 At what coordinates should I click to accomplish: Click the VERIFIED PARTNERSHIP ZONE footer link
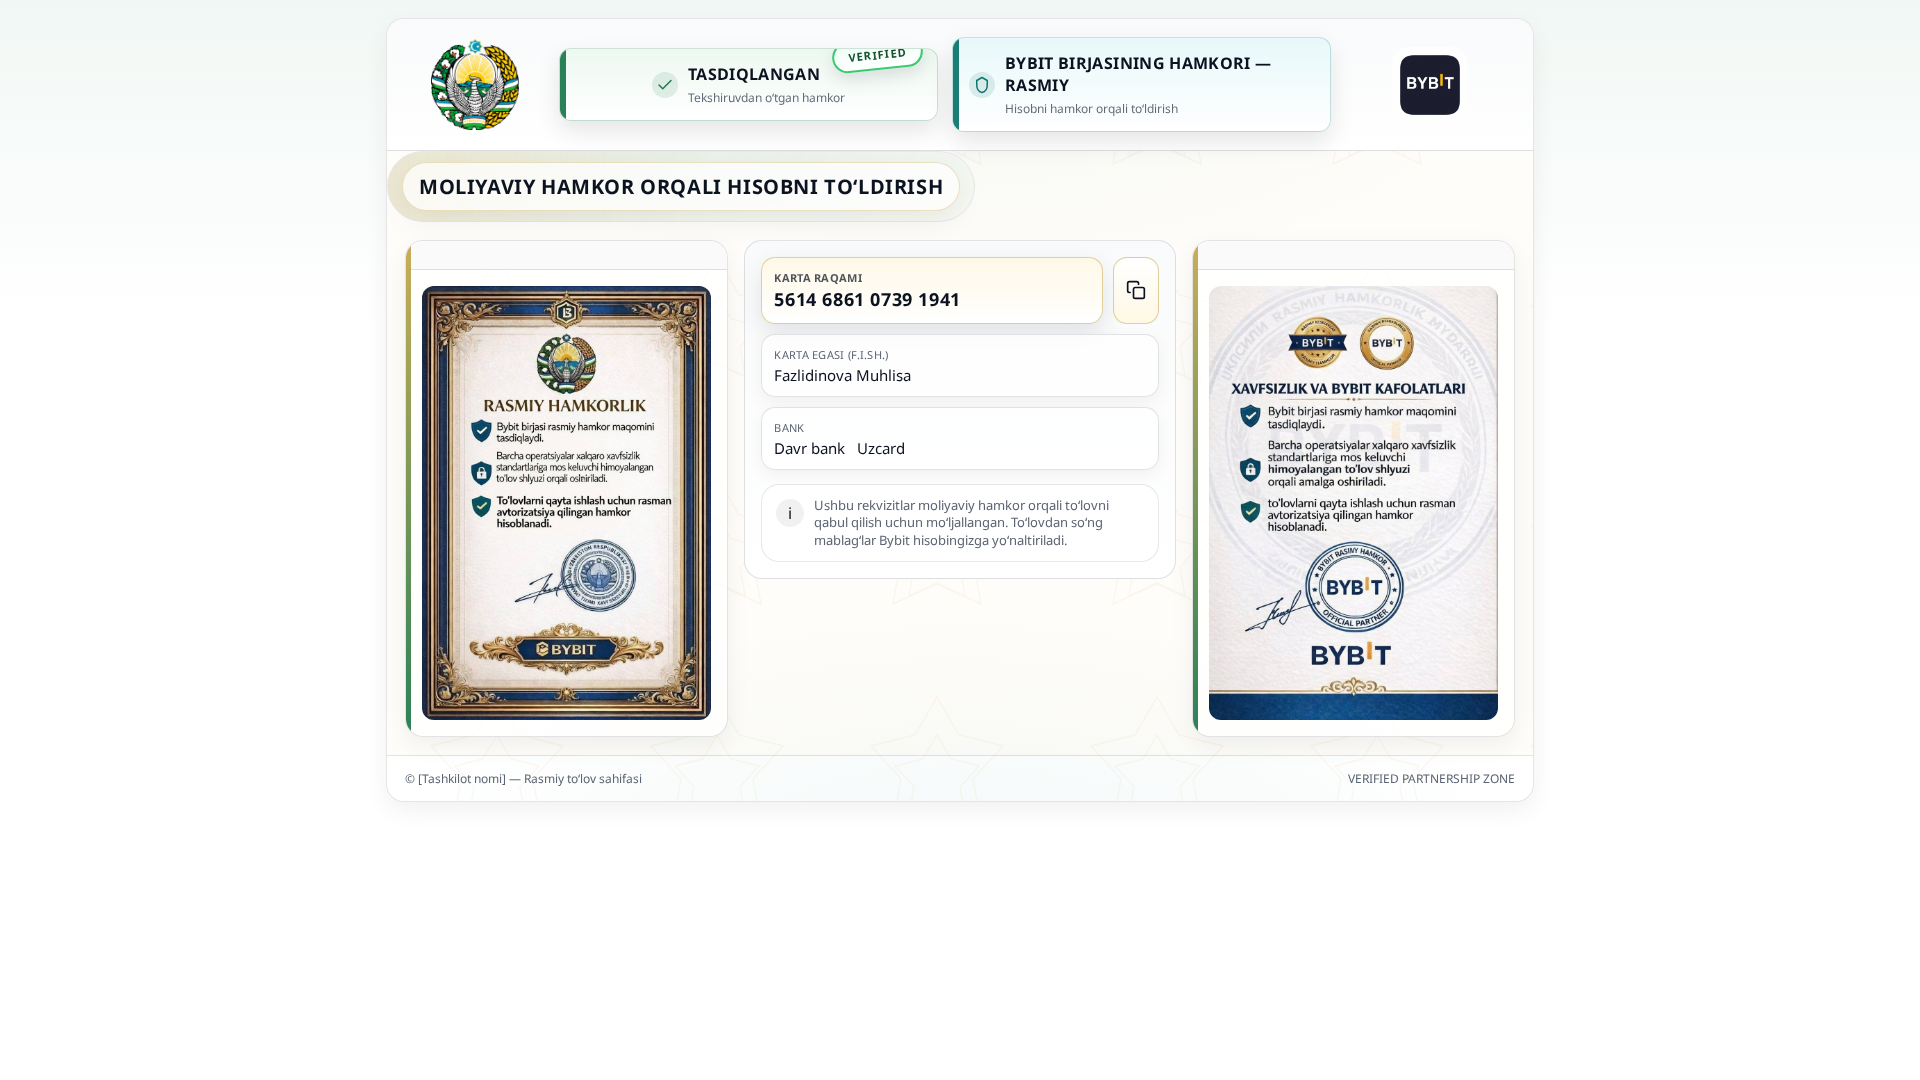pos(1430,778)
